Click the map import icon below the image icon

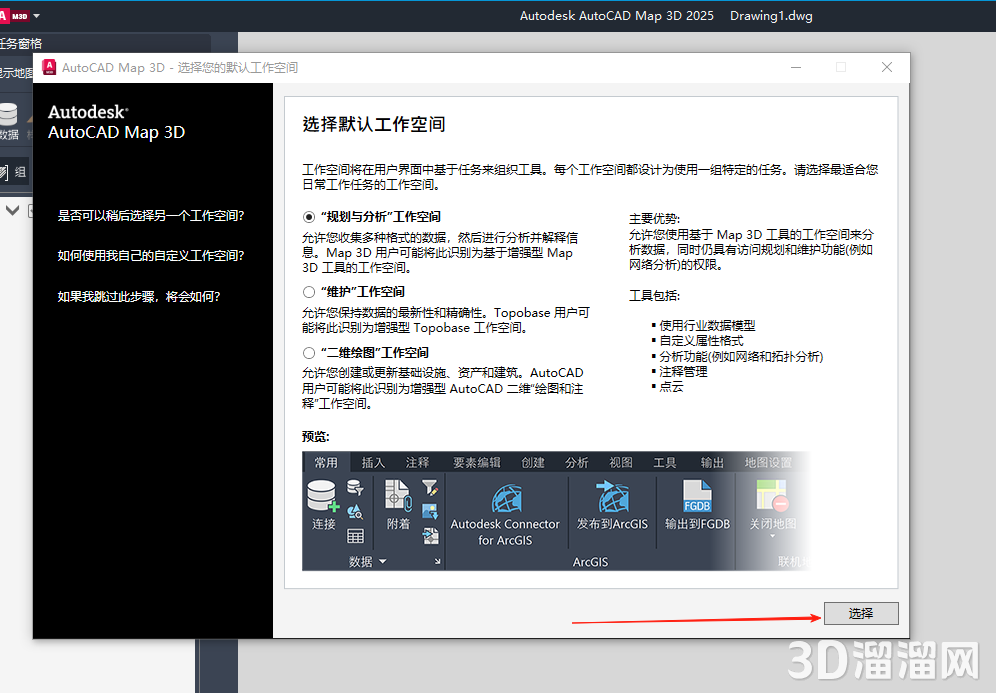tap(430, 536)
